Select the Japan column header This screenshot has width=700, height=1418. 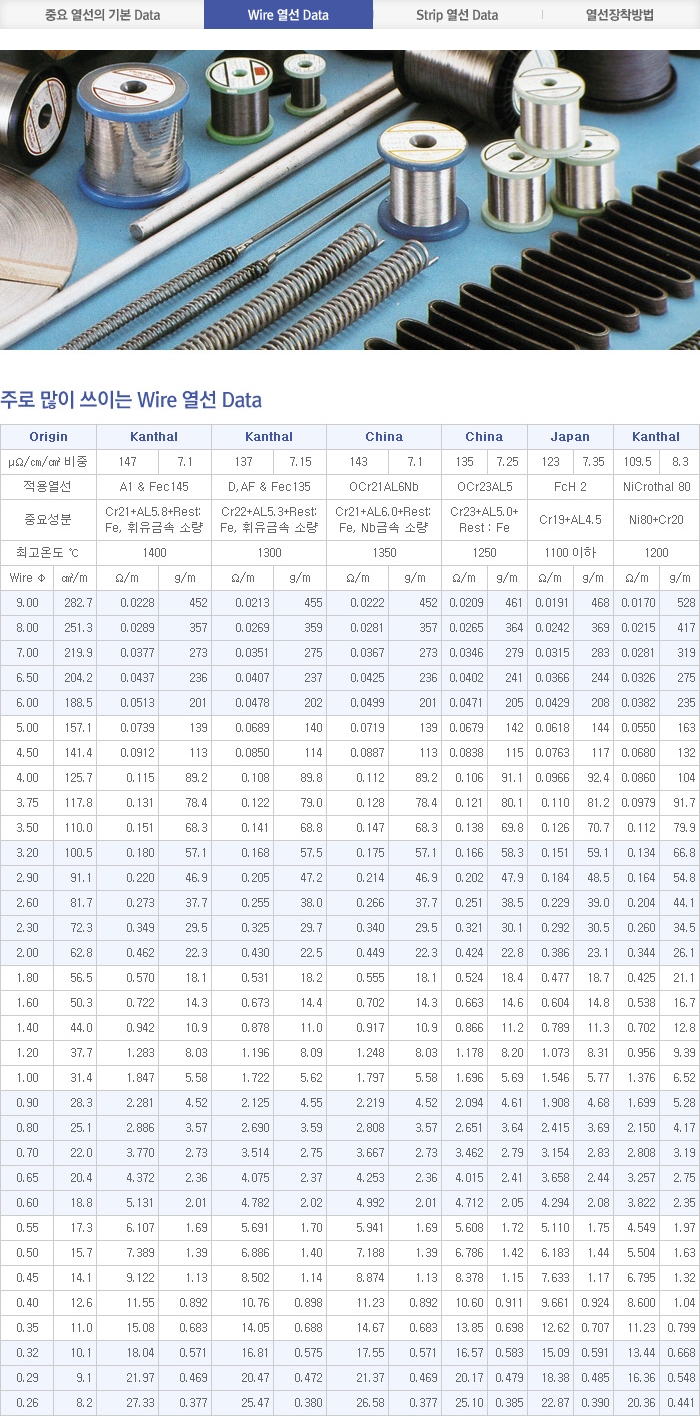point(570,437)
